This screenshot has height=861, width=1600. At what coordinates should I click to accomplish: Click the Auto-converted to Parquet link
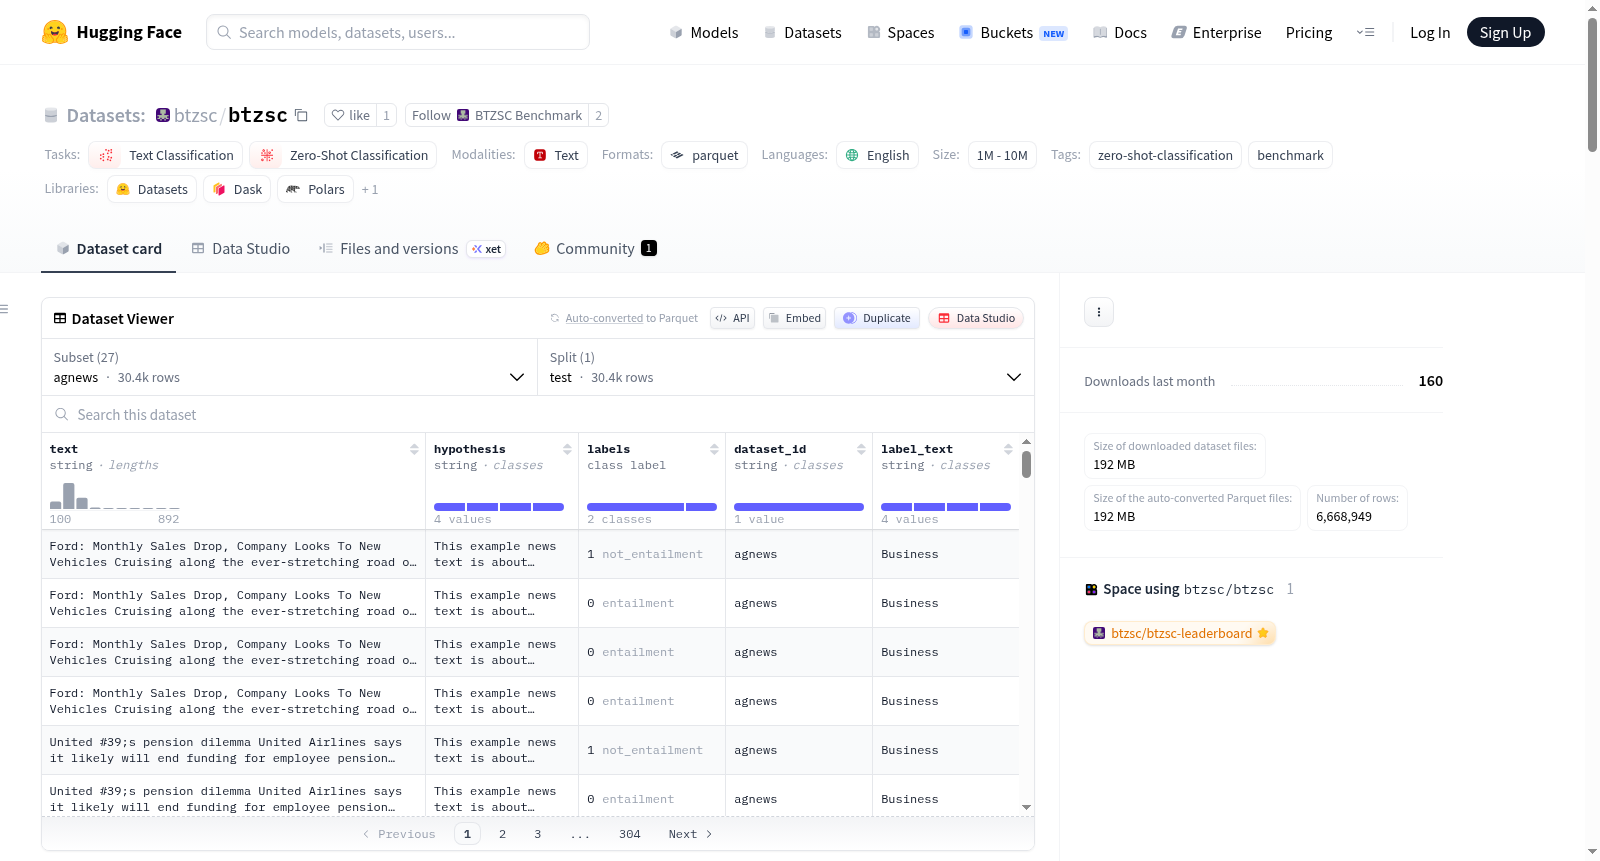(631, 318)
